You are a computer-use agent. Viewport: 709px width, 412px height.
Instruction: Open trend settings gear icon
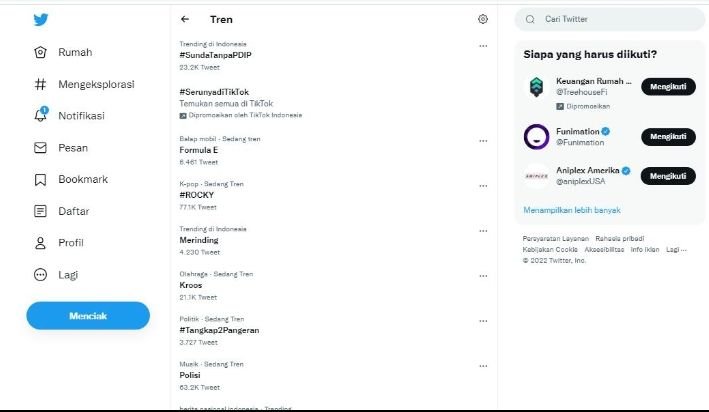tap(483, 19)
